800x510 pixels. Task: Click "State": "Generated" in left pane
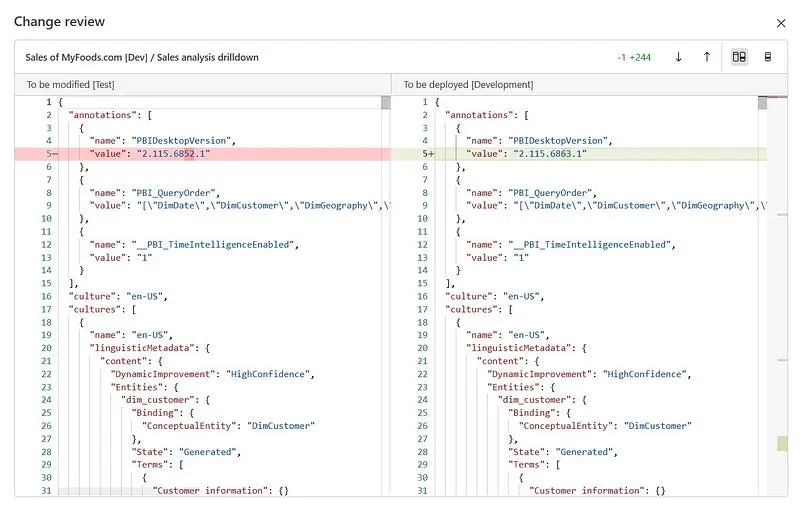[x=186, y=452]
